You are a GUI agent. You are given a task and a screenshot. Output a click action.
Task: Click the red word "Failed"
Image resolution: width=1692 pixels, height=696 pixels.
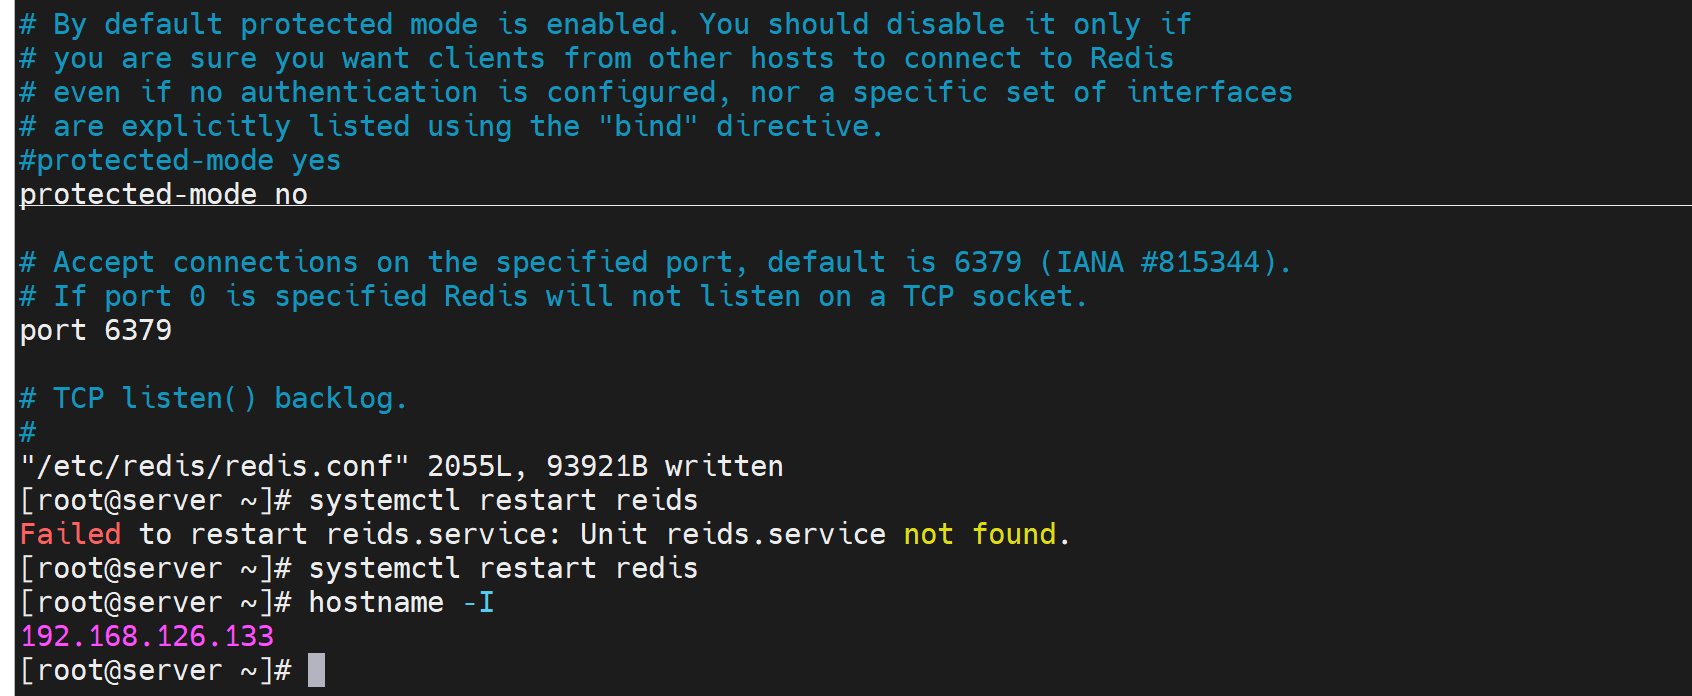tap(70, 534)
